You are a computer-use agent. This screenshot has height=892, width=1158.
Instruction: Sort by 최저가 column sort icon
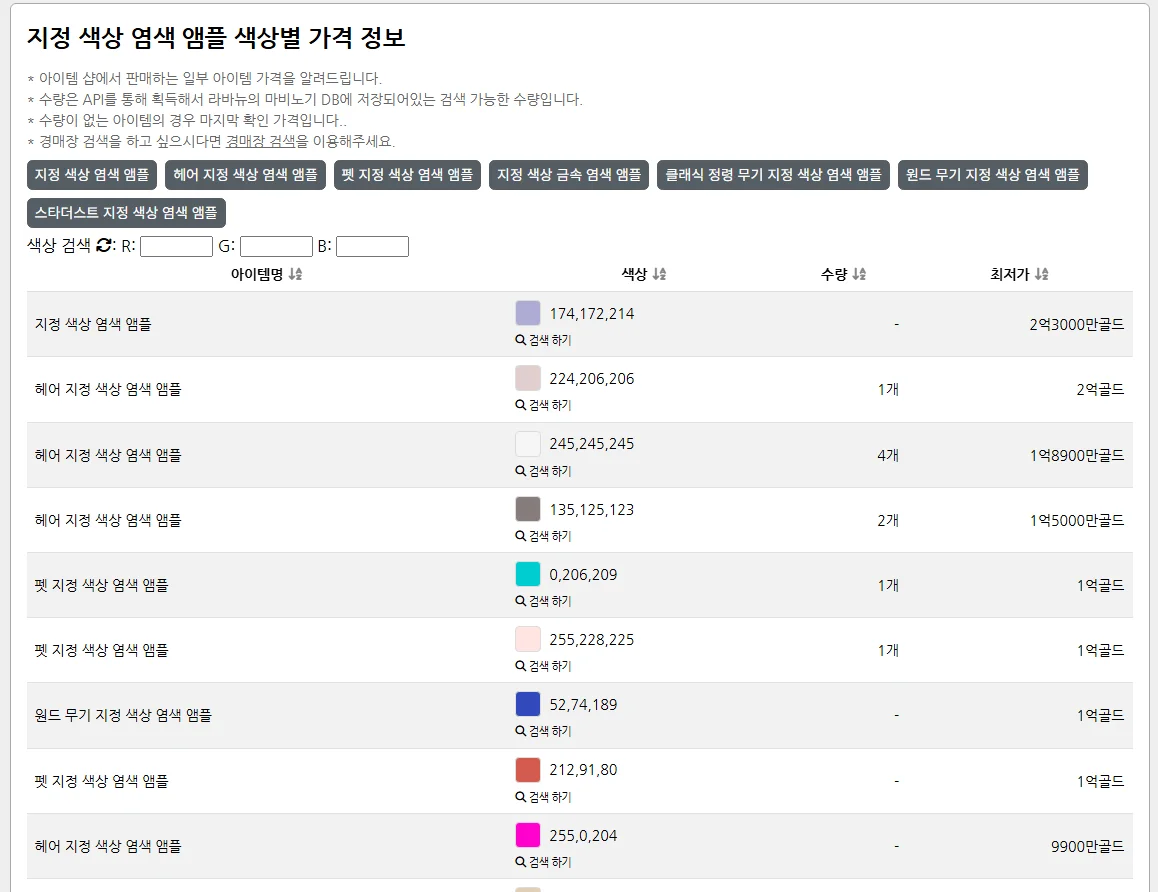coord(1042,274)
